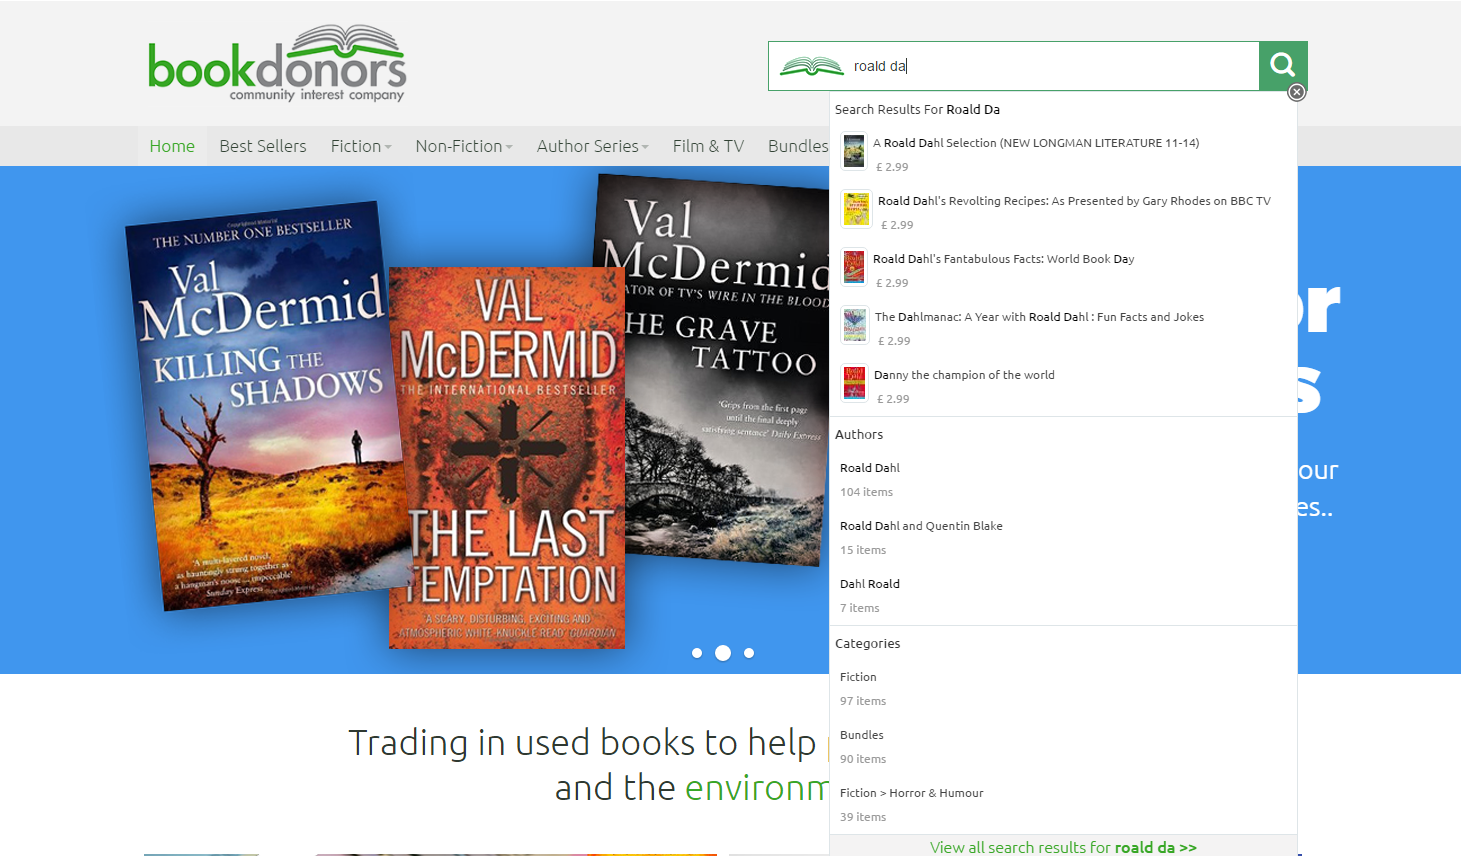Open Danny the champion cover thumbnail
The image size is (1461, 856).
click(854, 383)
